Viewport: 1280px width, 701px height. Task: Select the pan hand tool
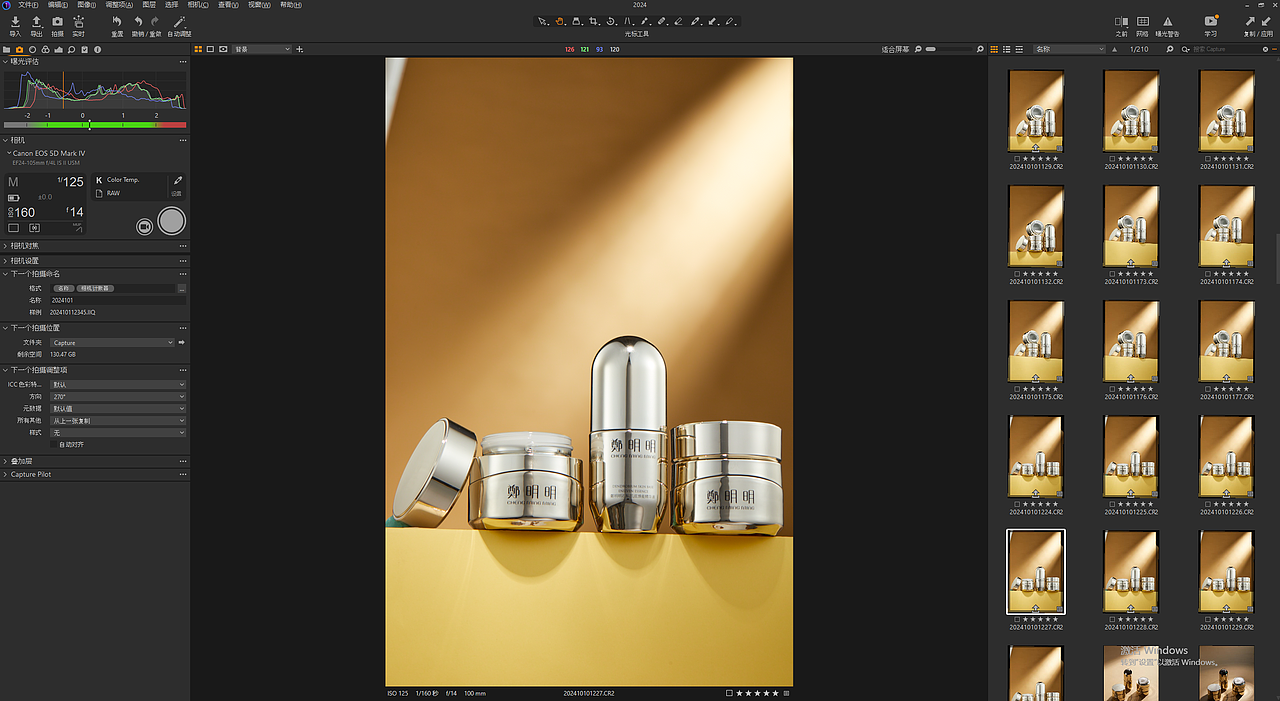coord(560,21)
